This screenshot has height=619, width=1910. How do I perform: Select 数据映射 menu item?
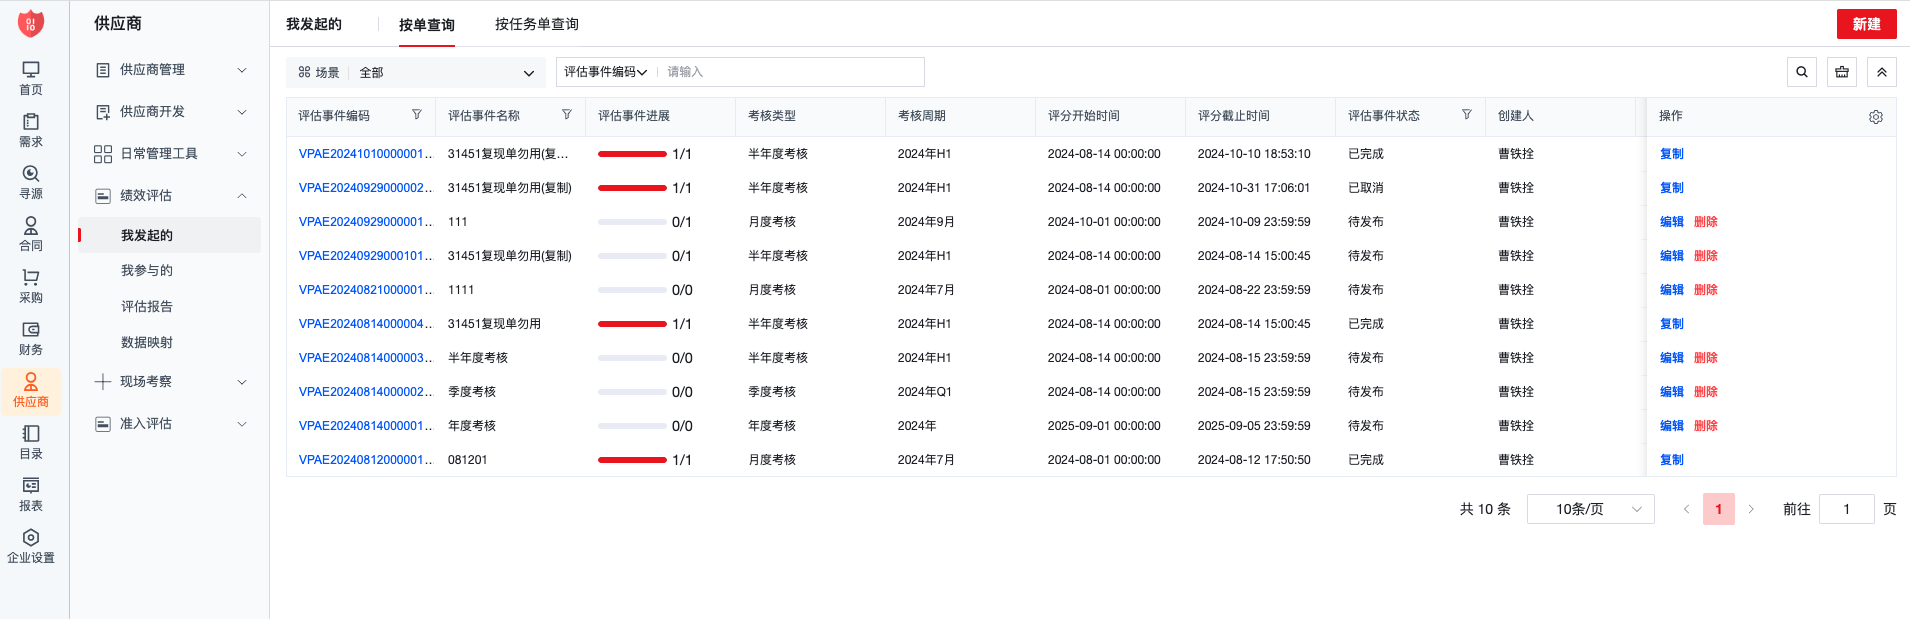[147, 343]
